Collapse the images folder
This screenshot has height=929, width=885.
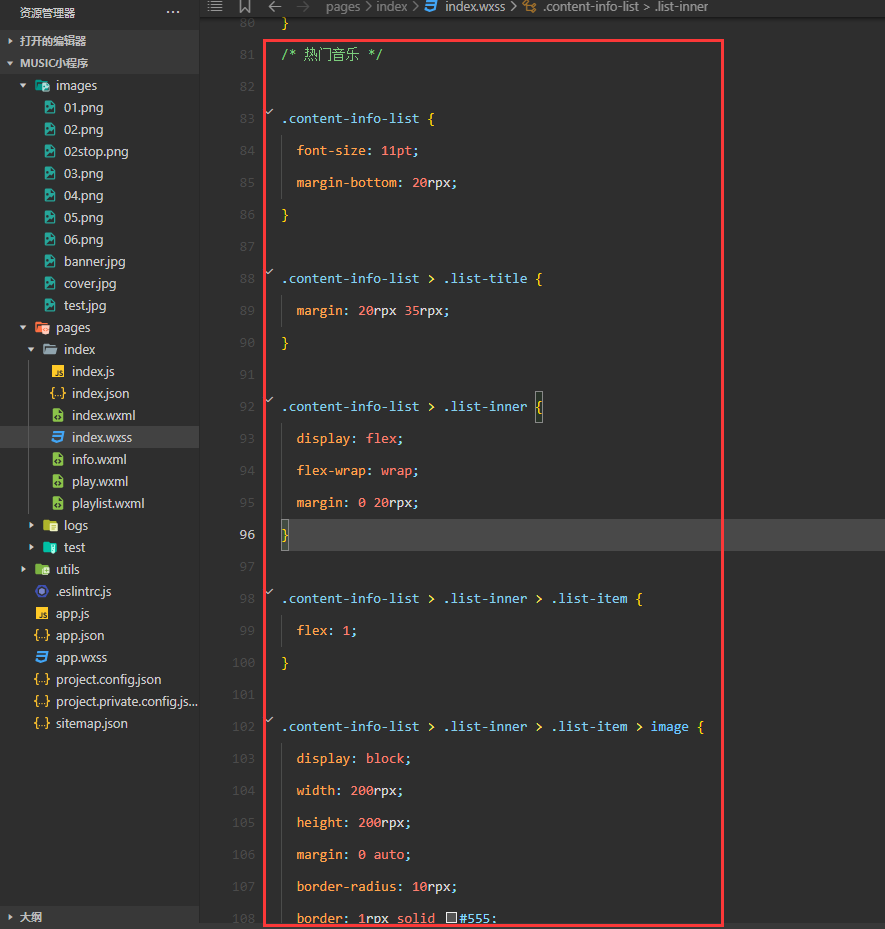pos(23,85)
